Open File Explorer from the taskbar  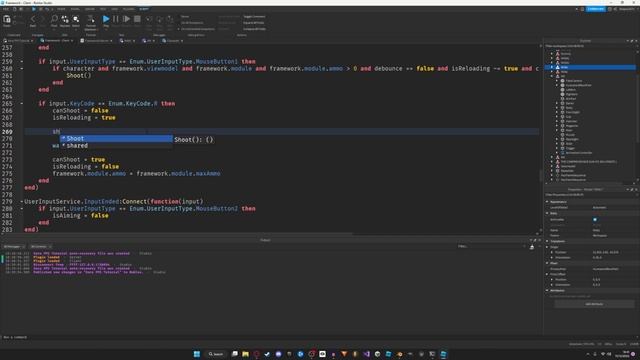[x=245, y=354]
